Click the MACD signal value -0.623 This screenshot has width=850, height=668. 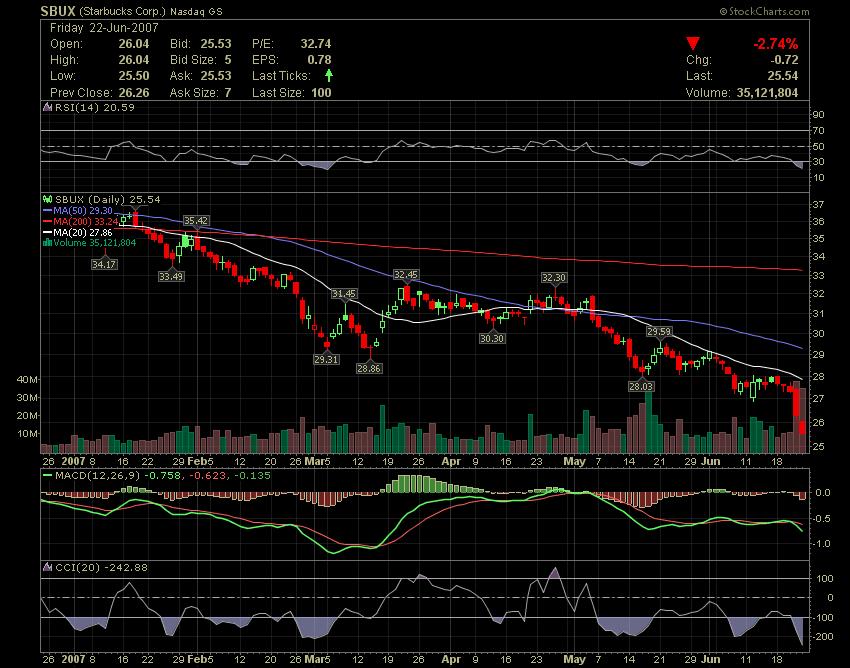tap(207, 476)
